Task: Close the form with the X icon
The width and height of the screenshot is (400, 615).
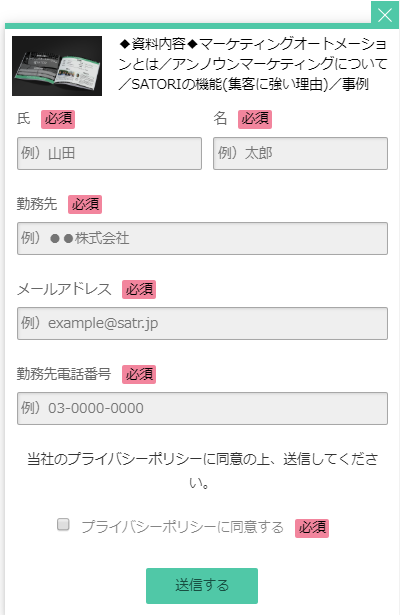Action: point(385,15)
